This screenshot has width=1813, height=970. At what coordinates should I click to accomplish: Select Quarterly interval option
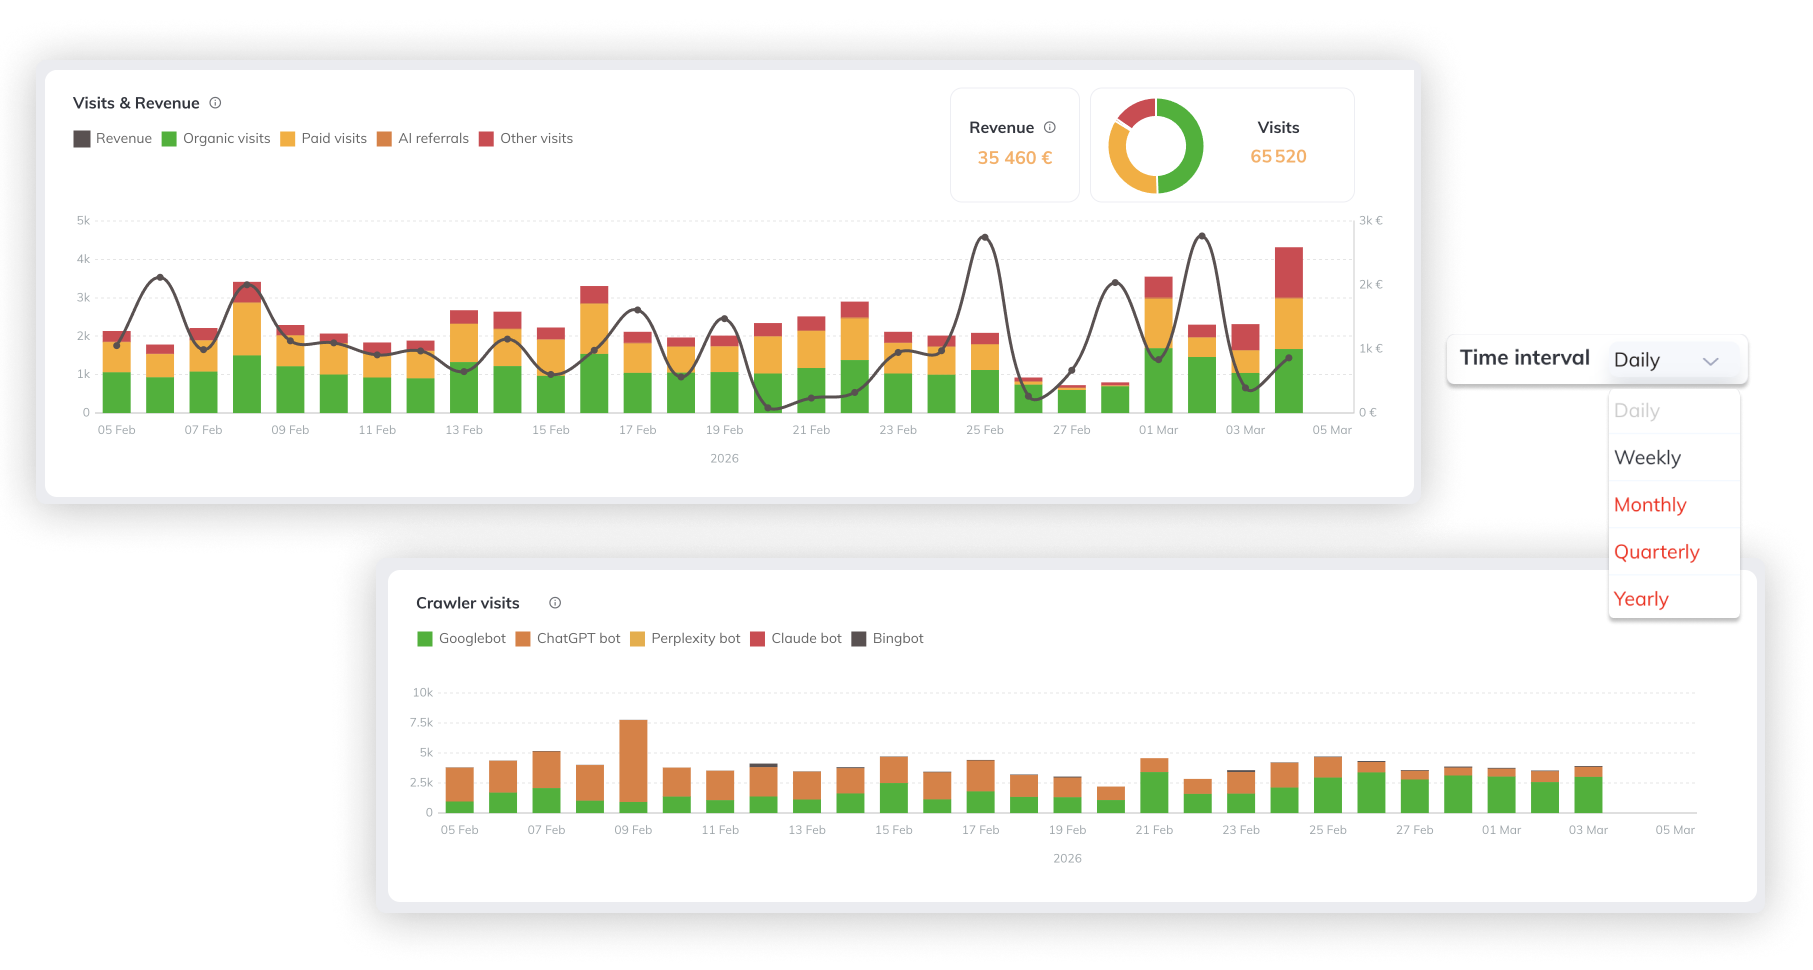pyautogui.click(x=1657, y=552)
